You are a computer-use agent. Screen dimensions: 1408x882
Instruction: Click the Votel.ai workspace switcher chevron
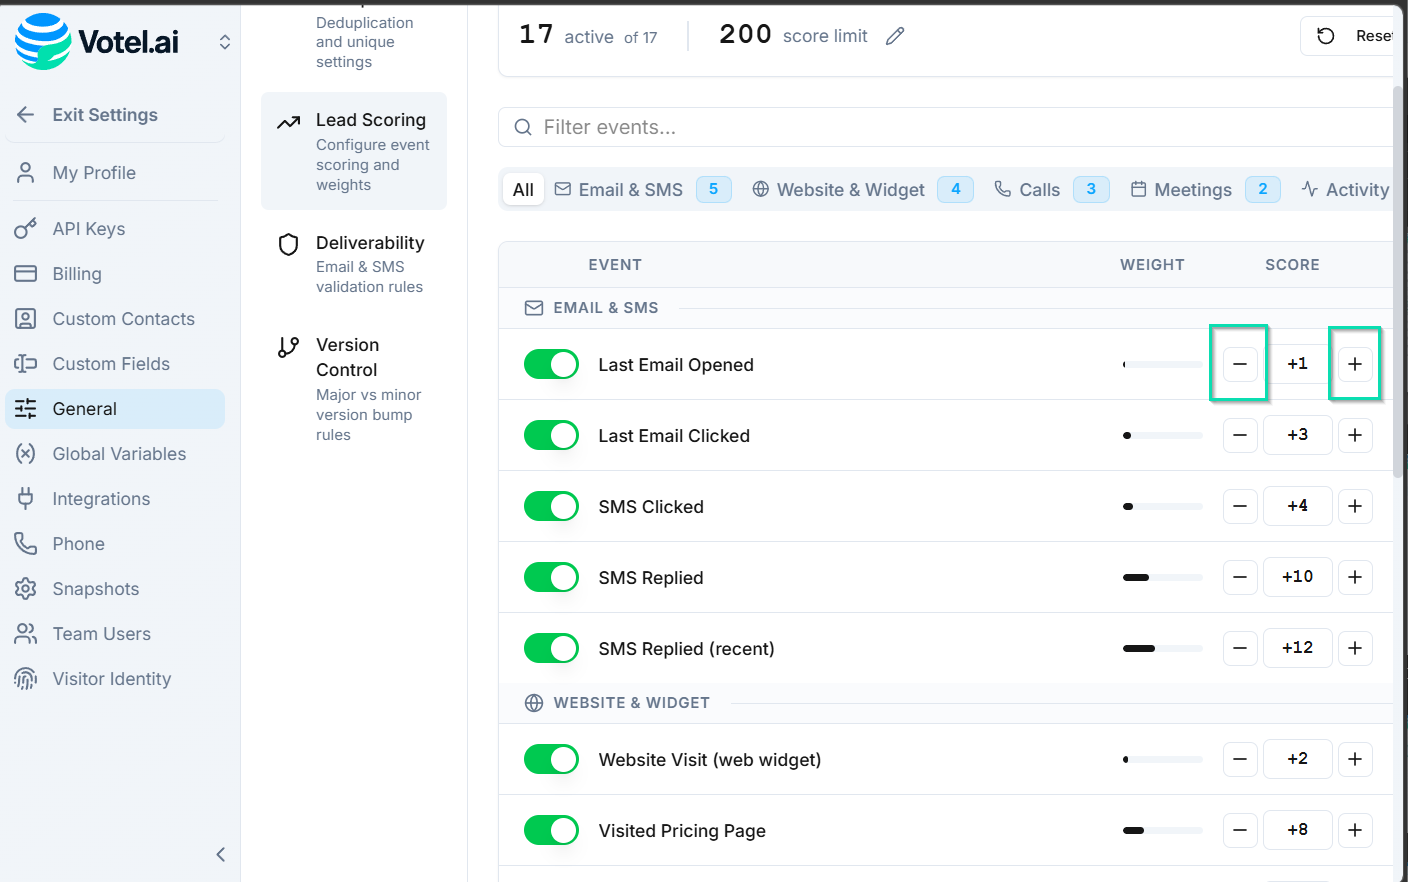pyautogui.click(x=225, y=42)
